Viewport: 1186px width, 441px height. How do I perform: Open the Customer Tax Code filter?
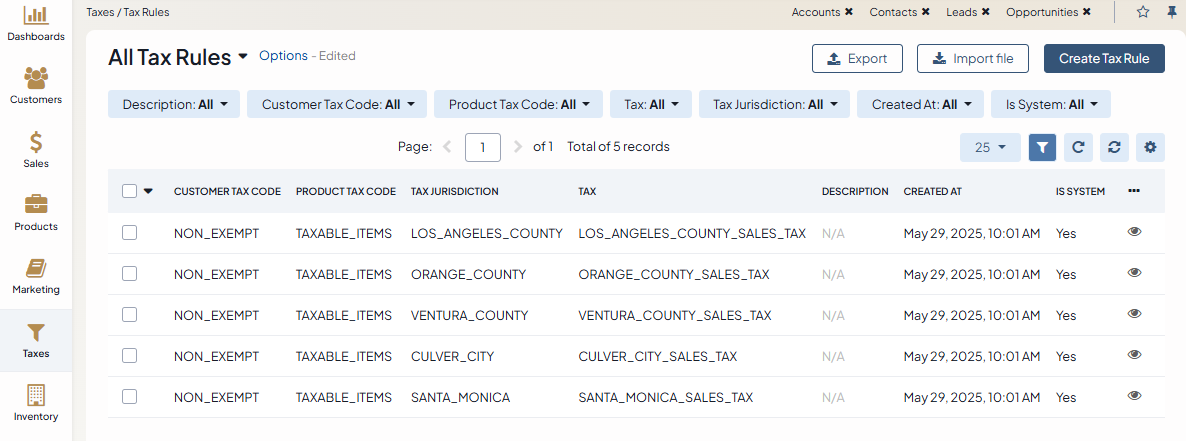[338, 104]
